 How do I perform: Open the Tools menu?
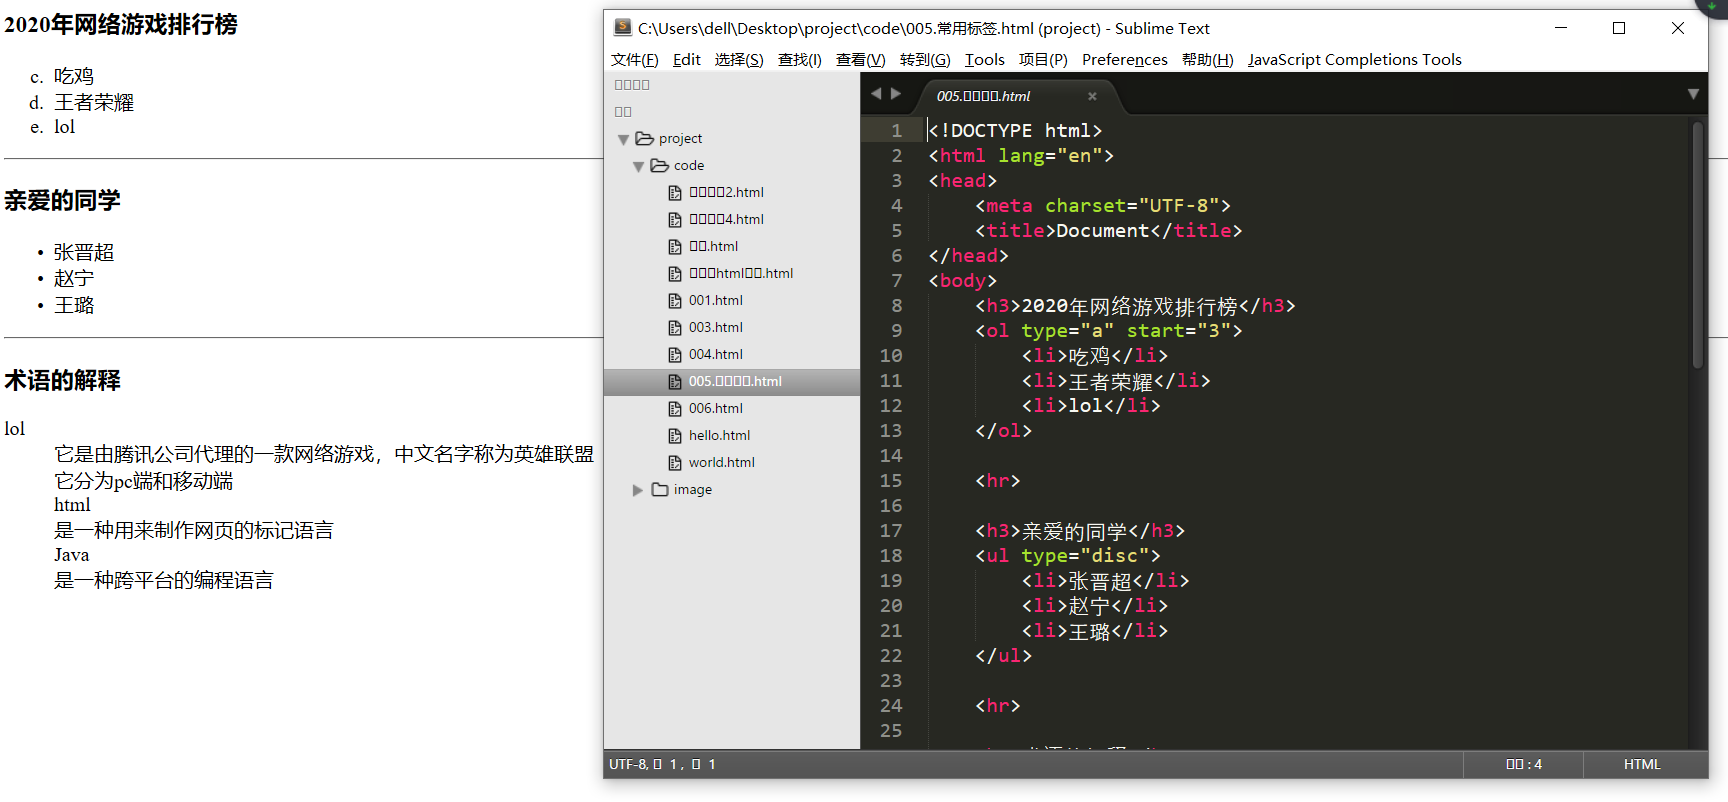984,60
